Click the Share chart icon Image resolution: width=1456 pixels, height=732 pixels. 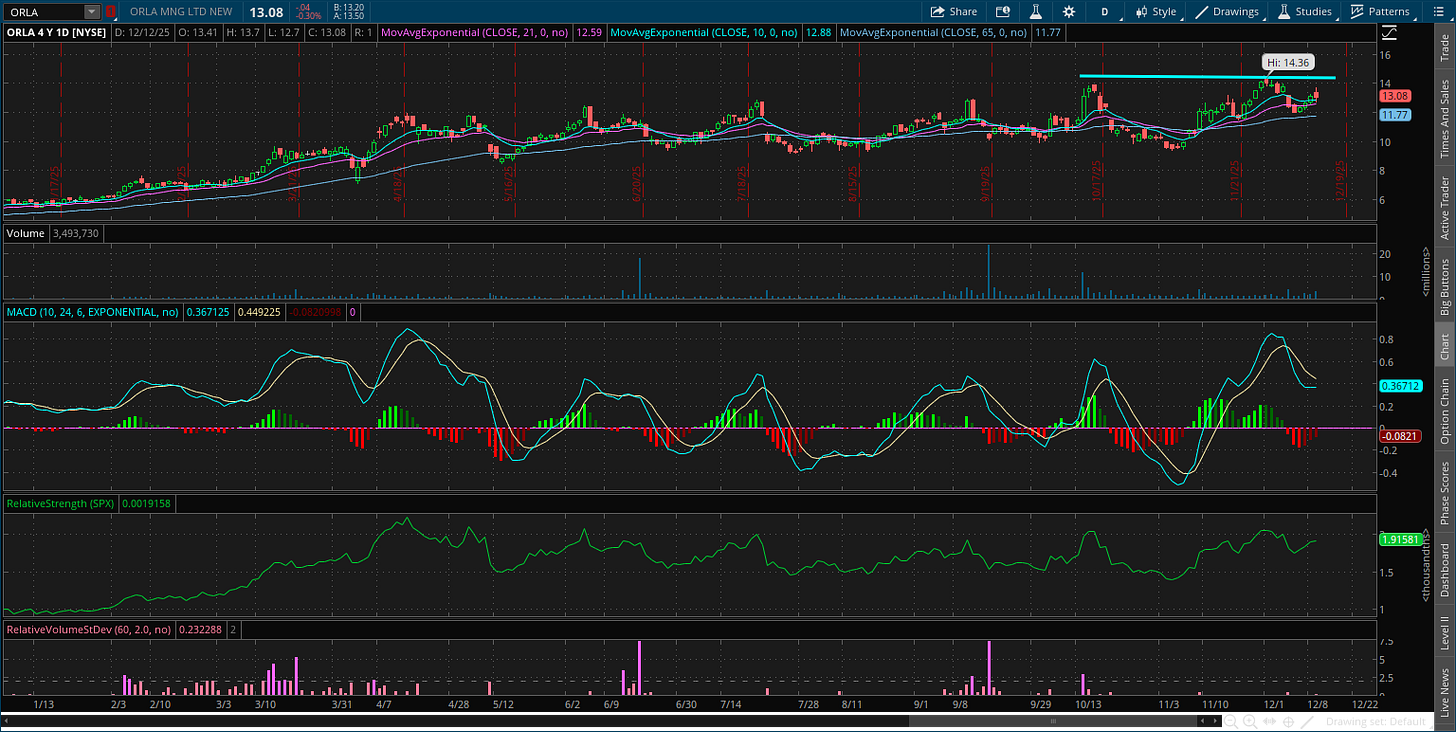tap(953, 12)
